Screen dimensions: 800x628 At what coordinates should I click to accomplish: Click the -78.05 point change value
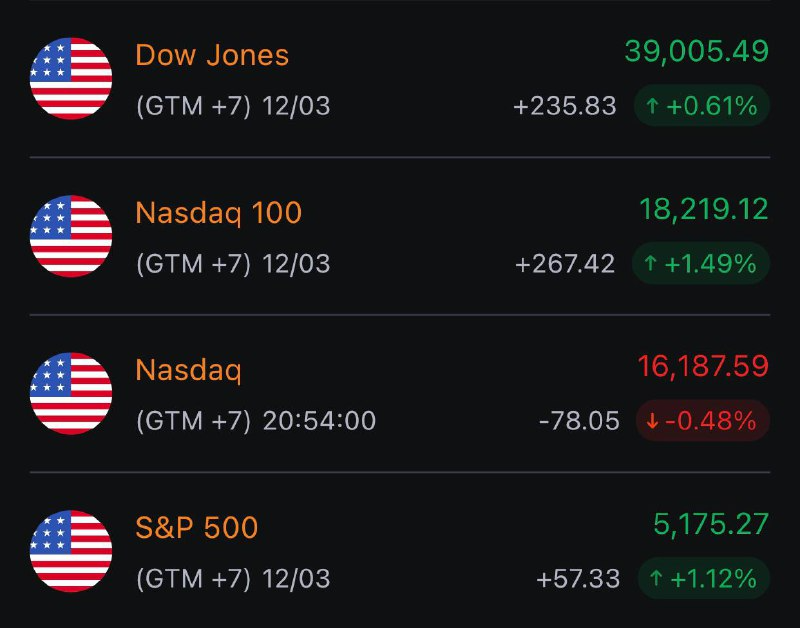[x=579, y=421]
